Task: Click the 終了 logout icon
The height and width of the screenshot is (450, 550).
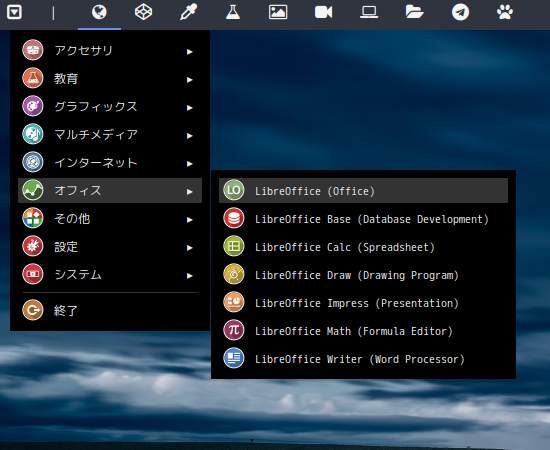Action: point(33,310)
